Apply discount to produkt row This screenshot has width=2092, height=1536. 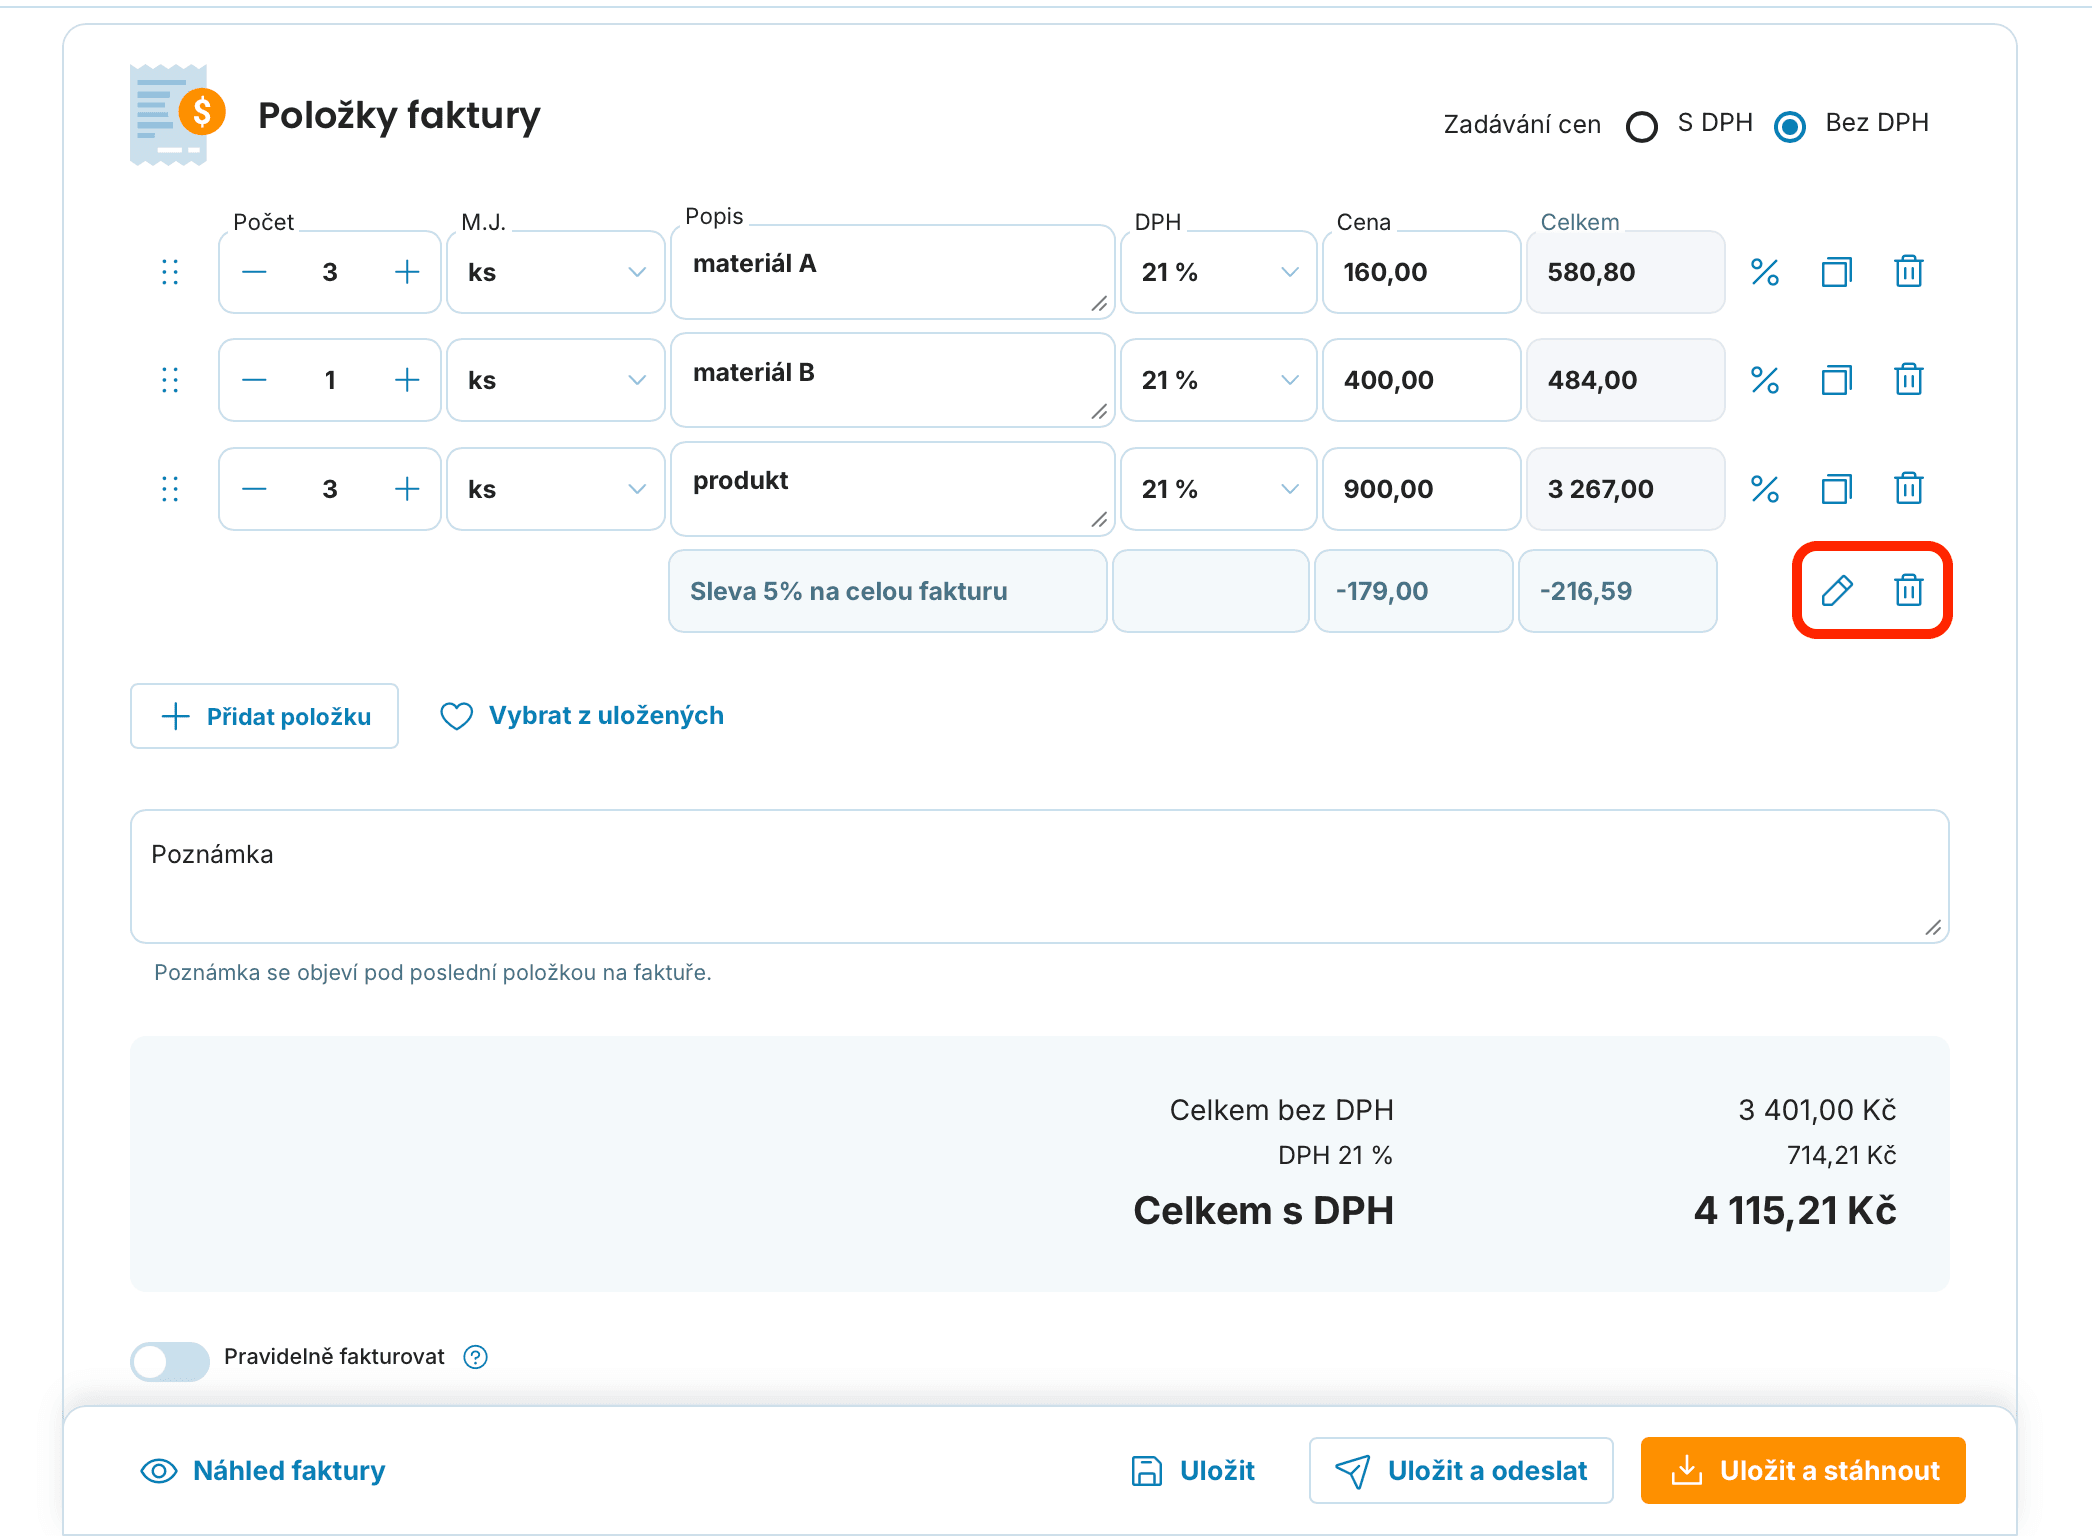click(1765, 489)
